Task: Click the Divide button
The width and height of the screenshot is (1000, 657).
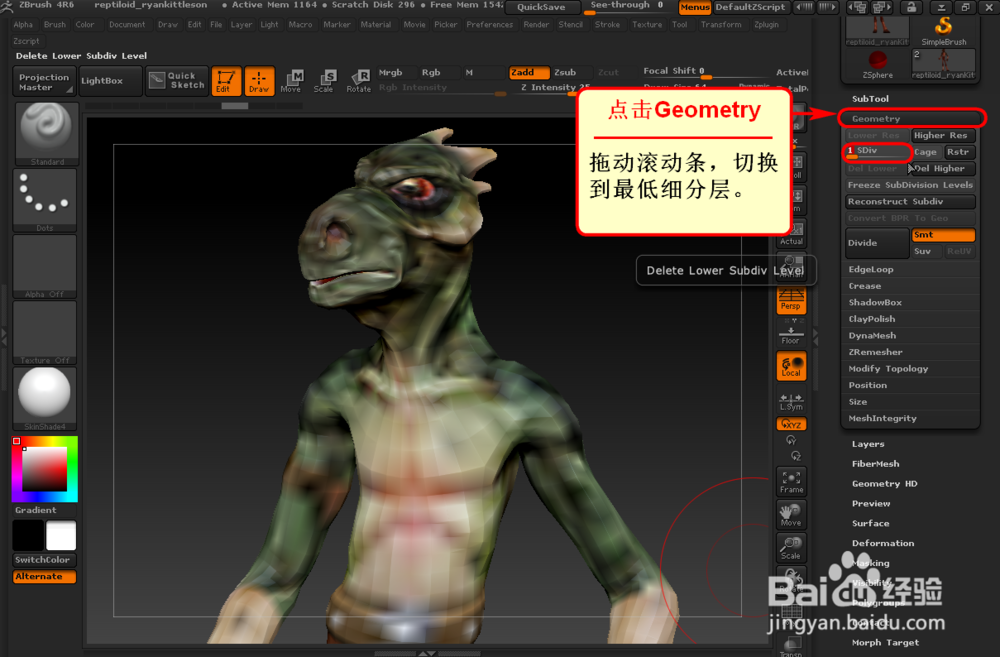Action: tap(877, 243)
